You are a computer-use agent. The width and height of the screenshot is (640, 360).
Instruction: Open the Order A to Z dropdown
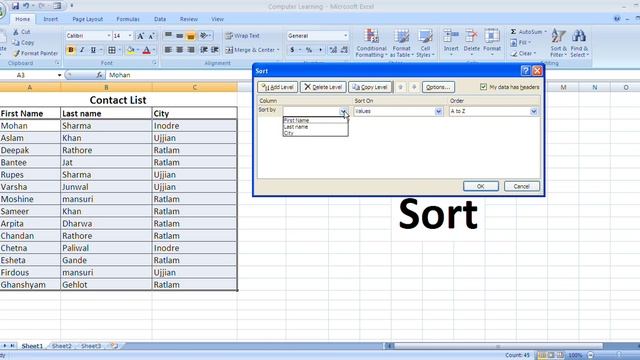[533, 111]
